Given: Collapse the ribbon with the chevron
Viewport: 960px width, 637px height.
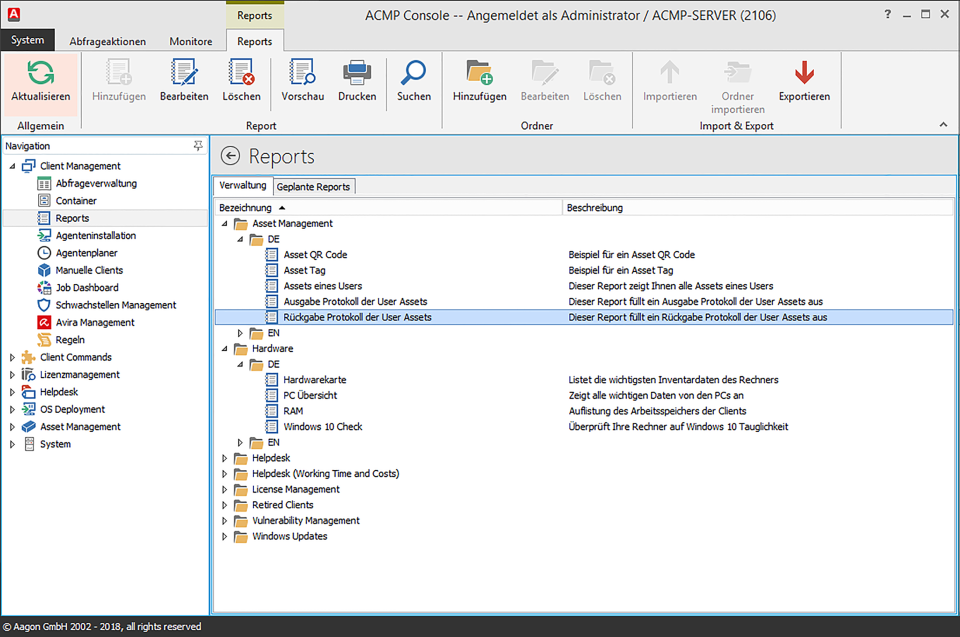Looking at the screenshot, I should [942, 125].
